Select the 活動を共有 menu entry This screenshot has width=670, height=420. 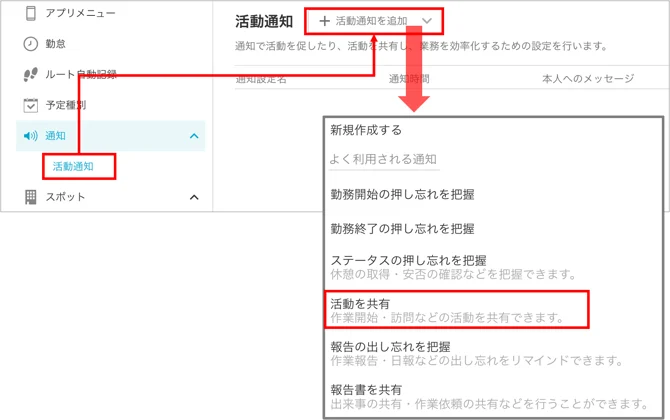click(456, 310)
